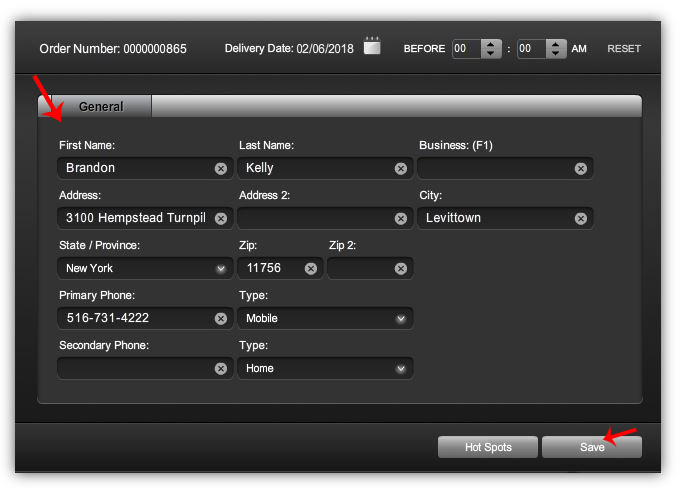Click the Hot Spots button
This screenshot has height=500, width=688.
point(488,447)
